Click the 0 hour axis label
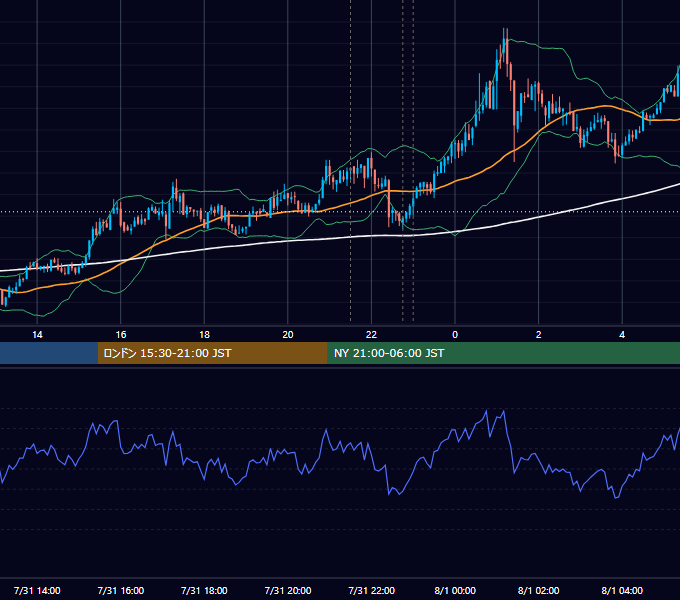This screenshot has height=600, width=680. [x=455, y=335]
